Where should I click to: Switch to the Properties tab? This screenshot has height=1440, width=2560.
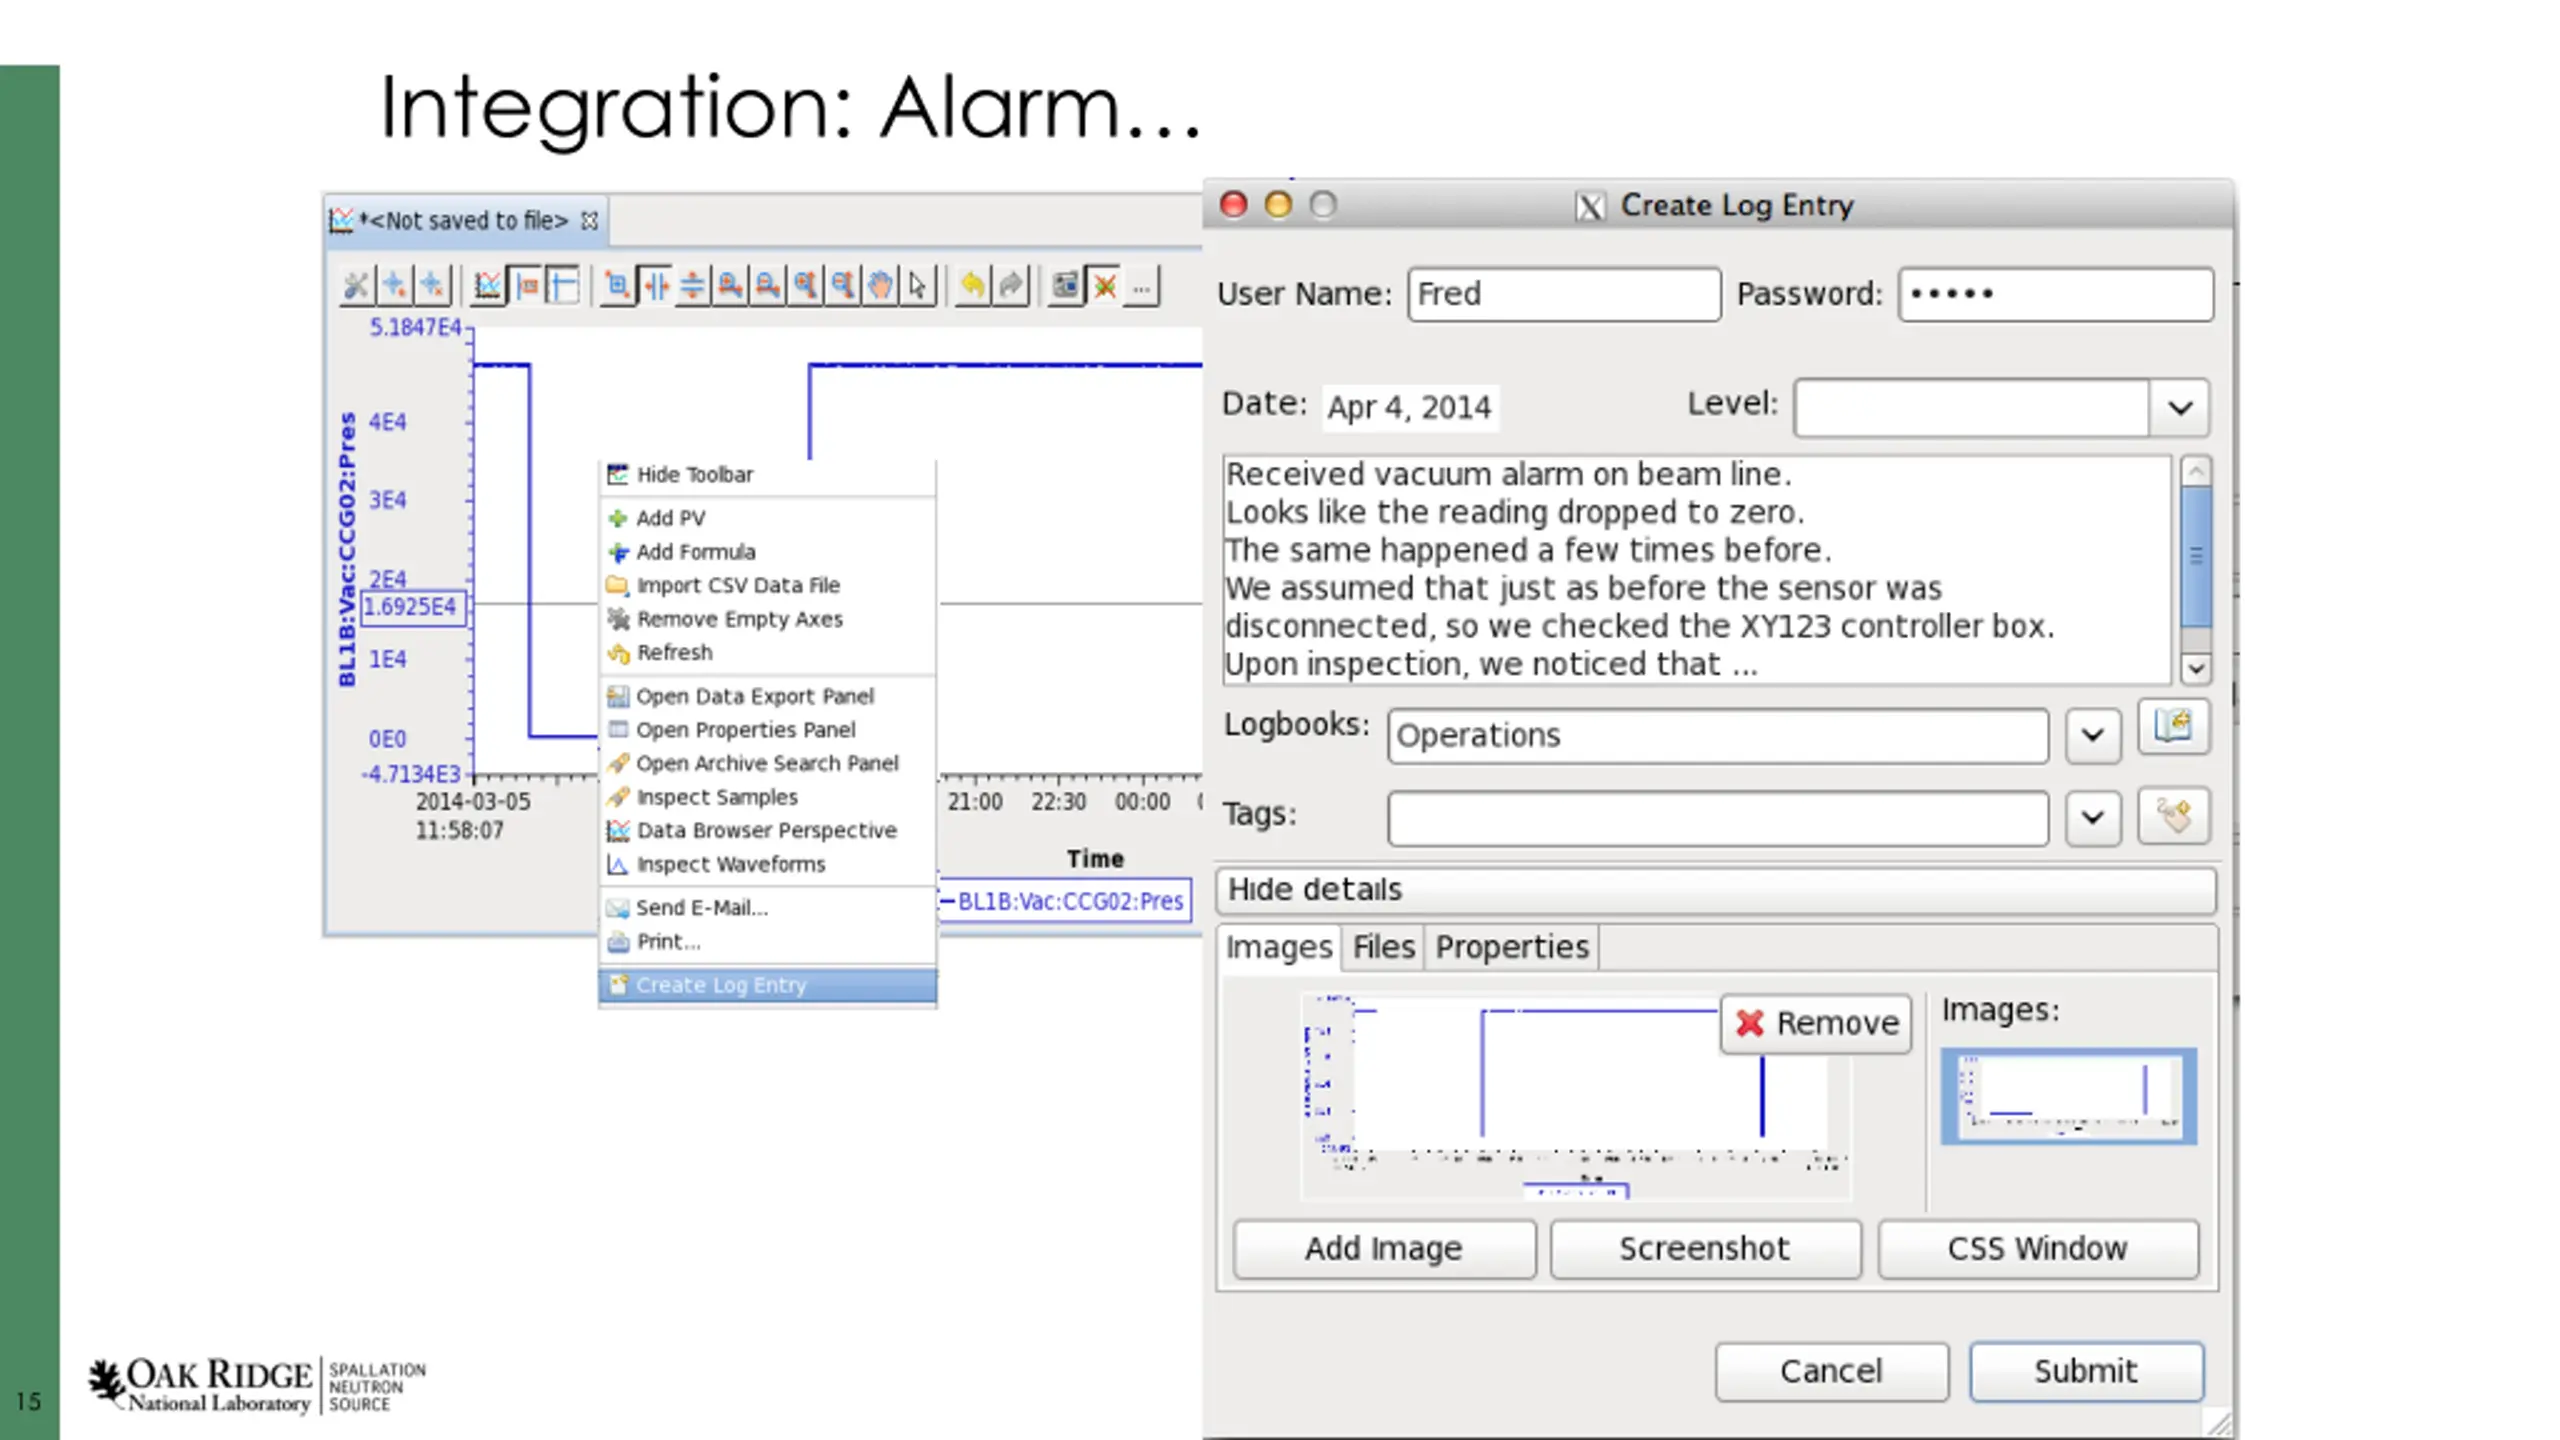point(1511,947)
